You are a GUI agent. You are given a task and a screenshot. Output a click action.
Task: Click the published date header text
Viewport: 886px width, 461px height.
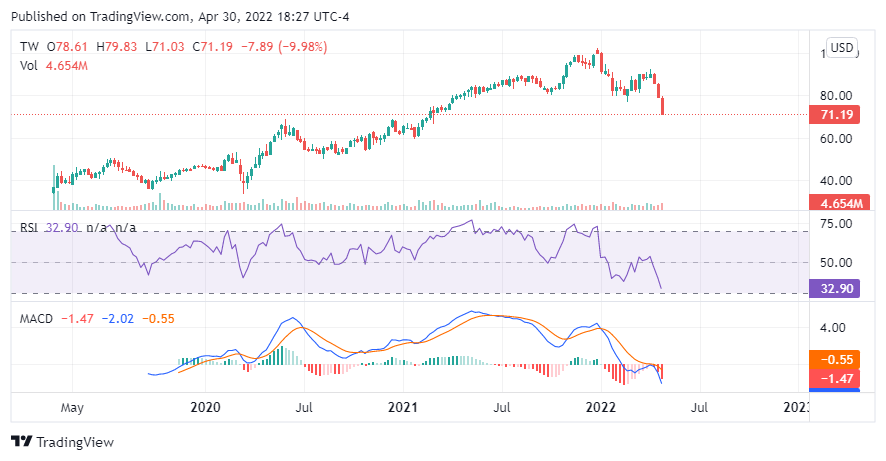180,17
